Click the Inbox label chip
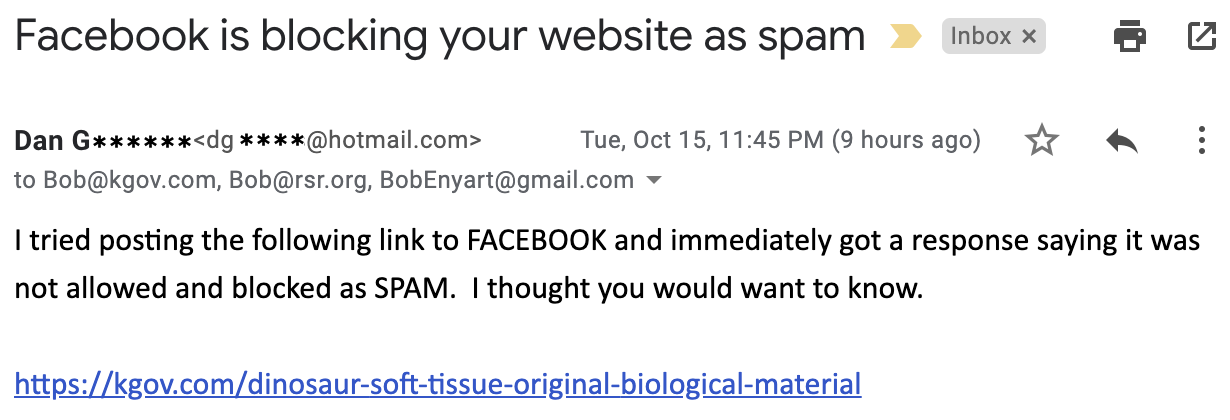 980,38
